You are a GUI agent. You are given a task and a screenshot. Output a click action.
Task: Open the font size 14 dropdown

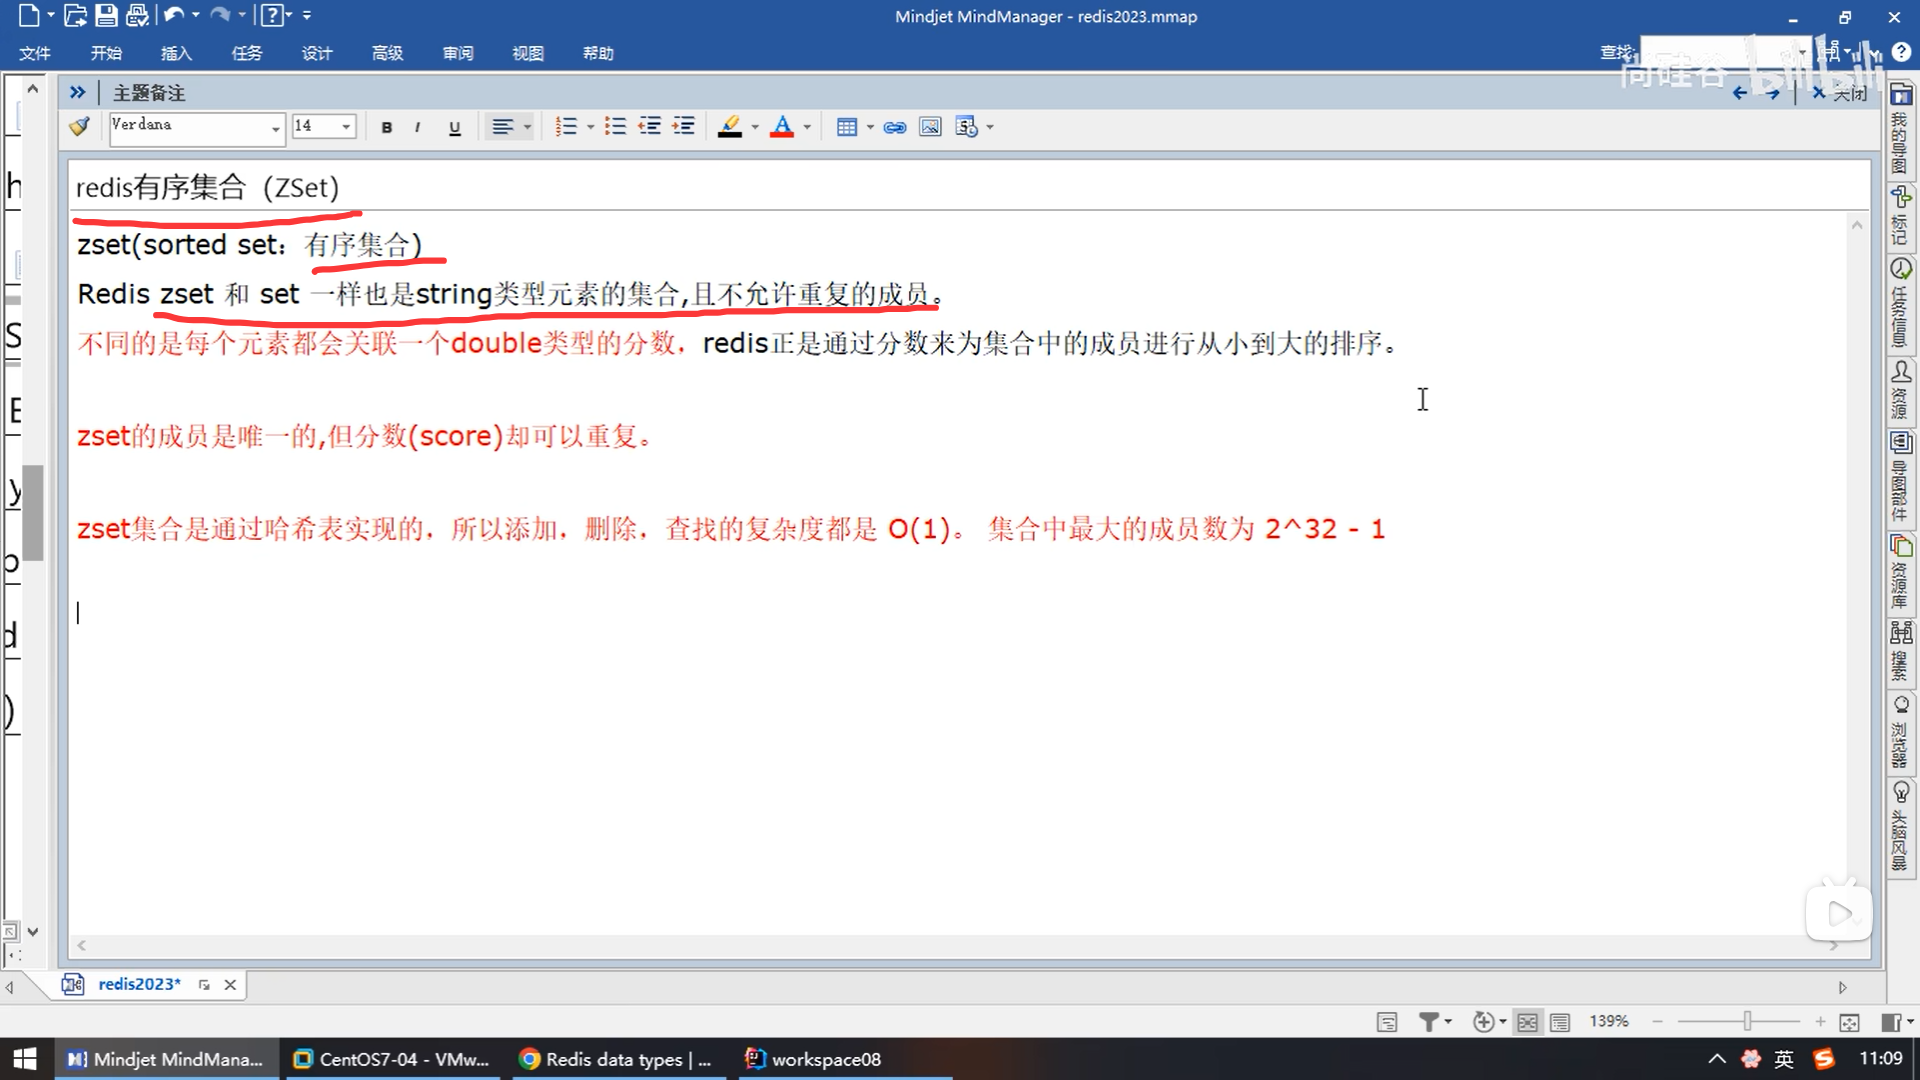pos(346,127)
